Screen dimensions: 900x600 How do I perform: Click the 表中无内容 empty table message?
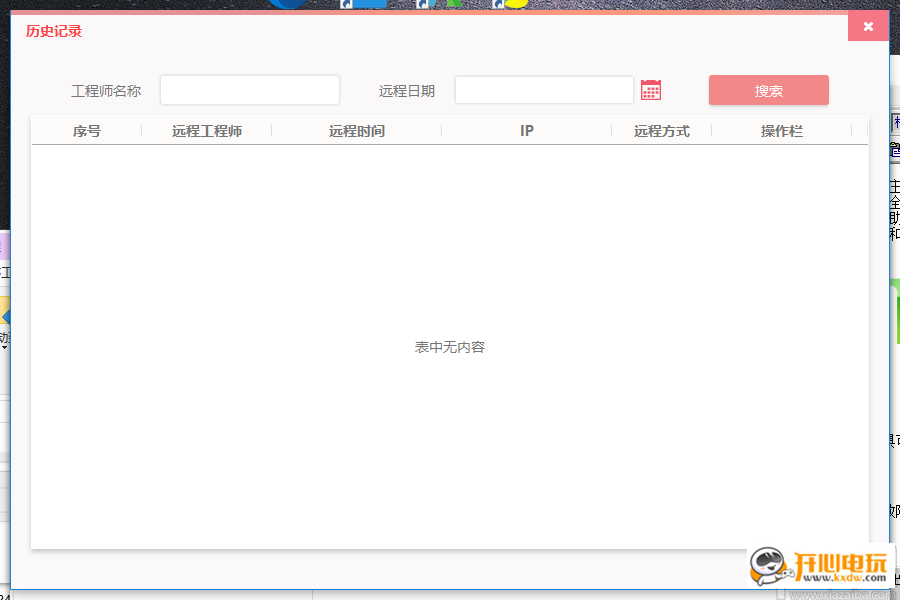450,347
